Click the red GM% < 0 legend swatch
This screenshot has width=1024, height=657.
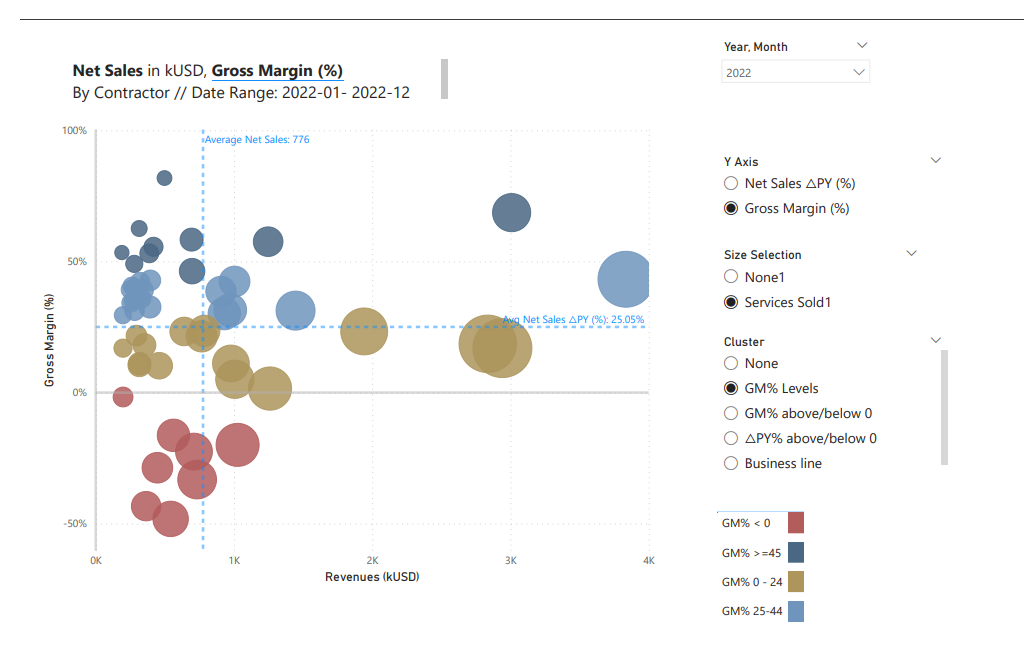pos(795,522)
